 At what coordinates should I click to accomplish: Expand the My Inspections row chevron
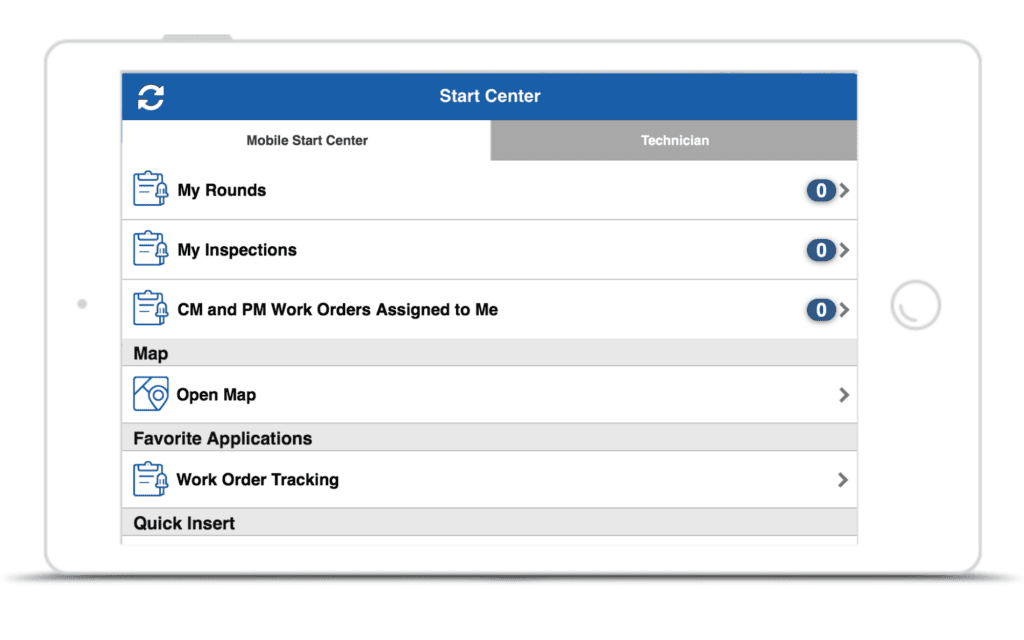[844, 250]
